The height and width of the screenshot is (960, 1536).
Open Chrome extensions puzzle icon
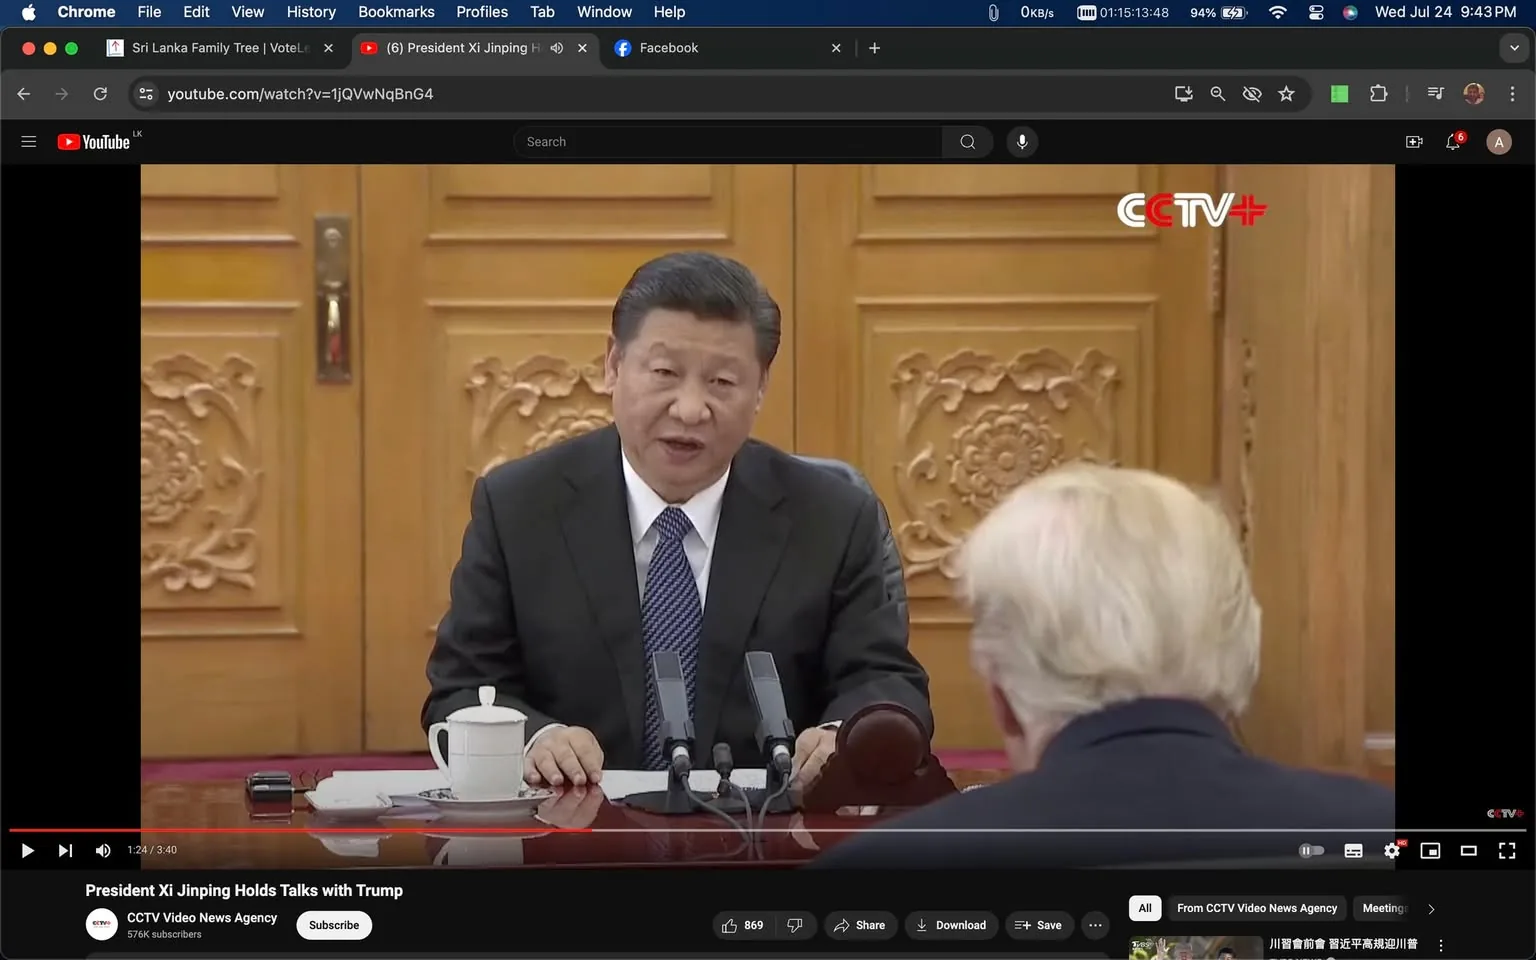click(x=1377, y=93)
